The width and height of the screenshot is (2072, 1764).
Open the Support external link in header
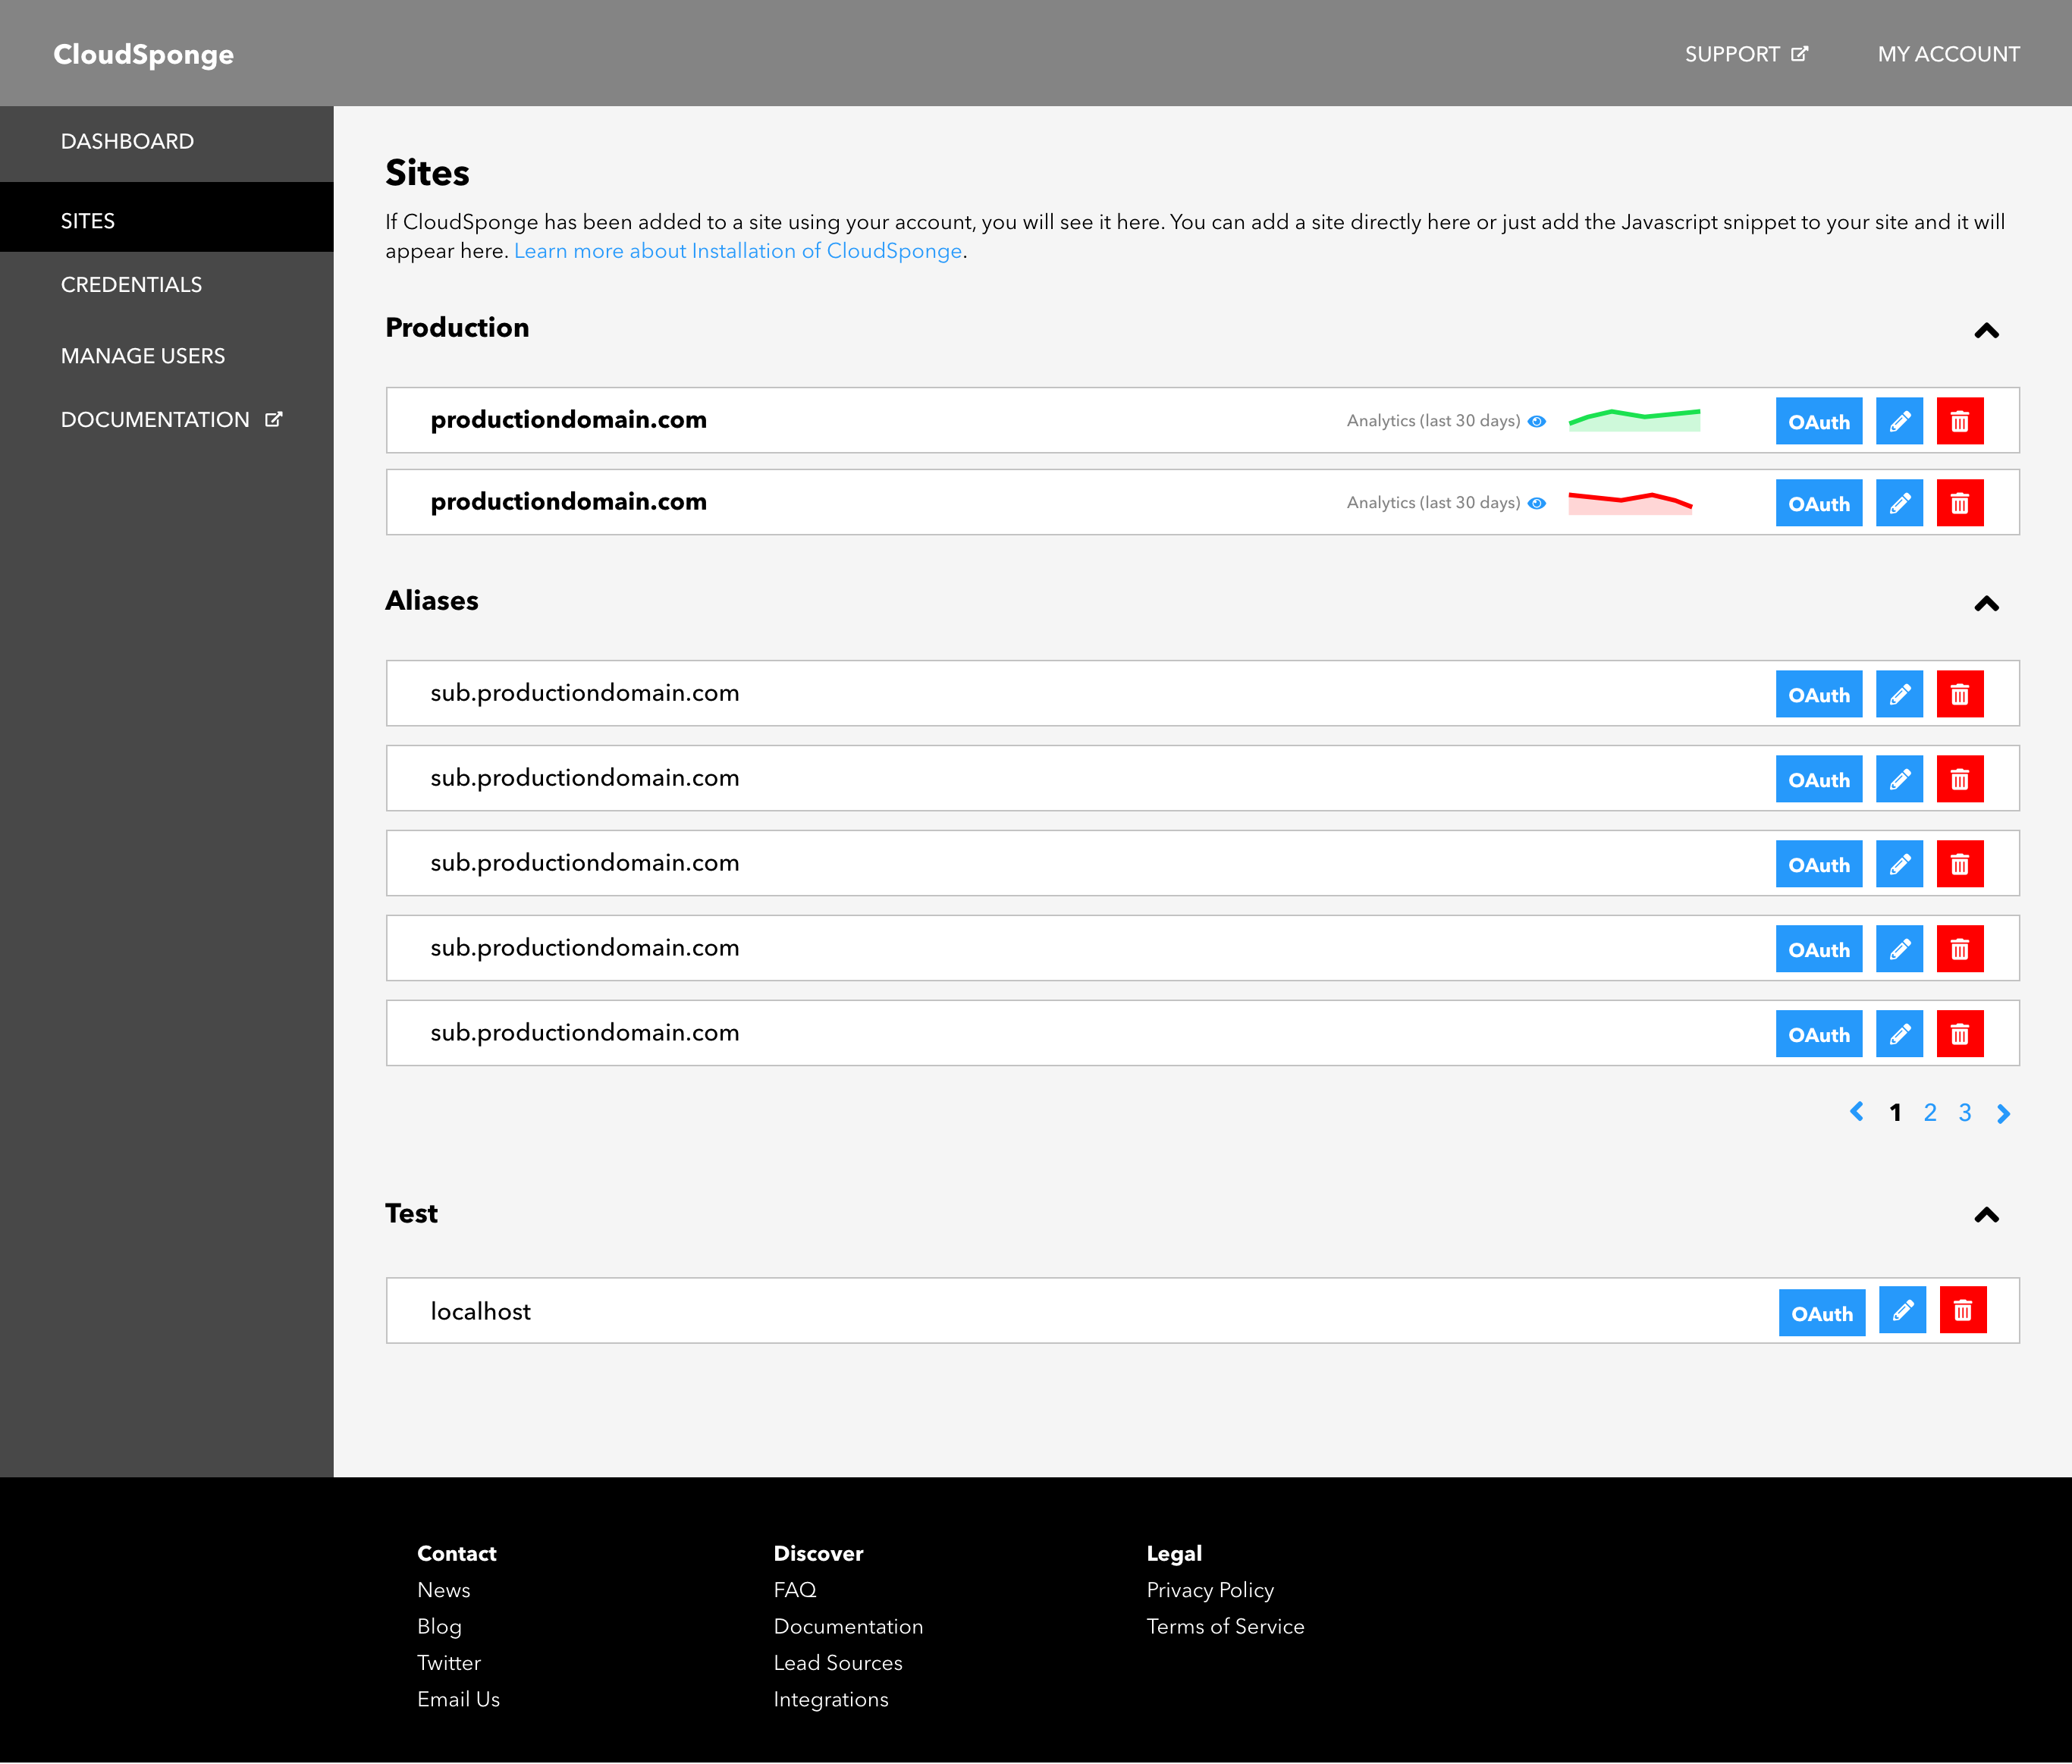[1745, 54]
